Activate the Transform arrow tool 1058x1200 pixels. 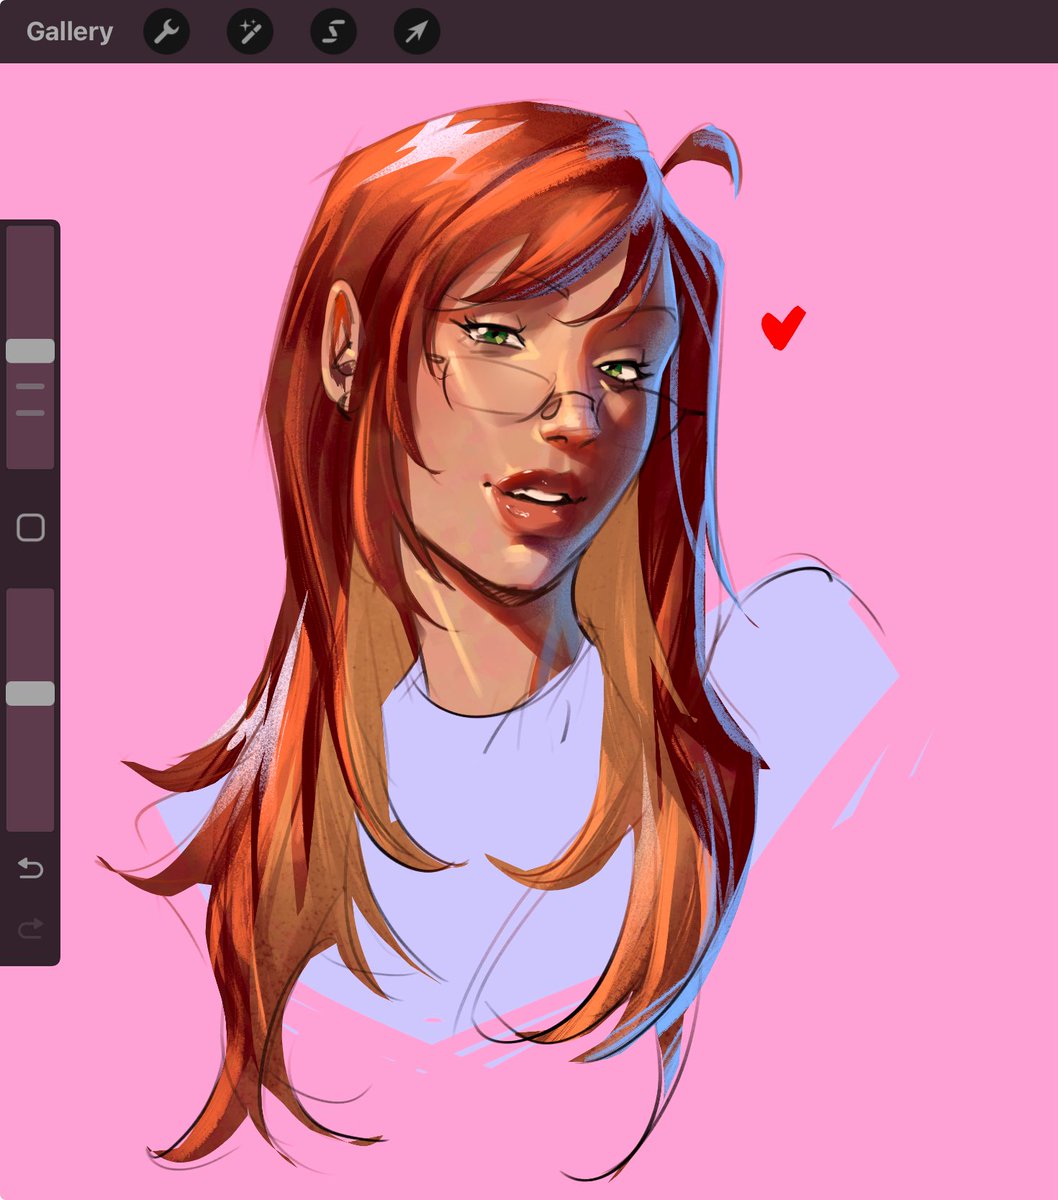pyautogui.click(x=417, y=32)
